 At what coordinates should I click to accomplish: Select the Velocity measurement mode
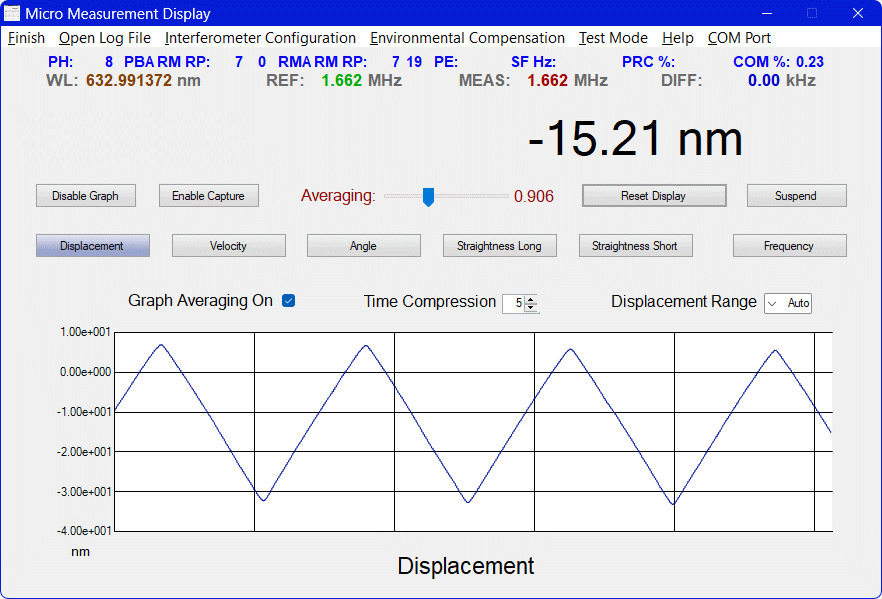coord(228,246)
